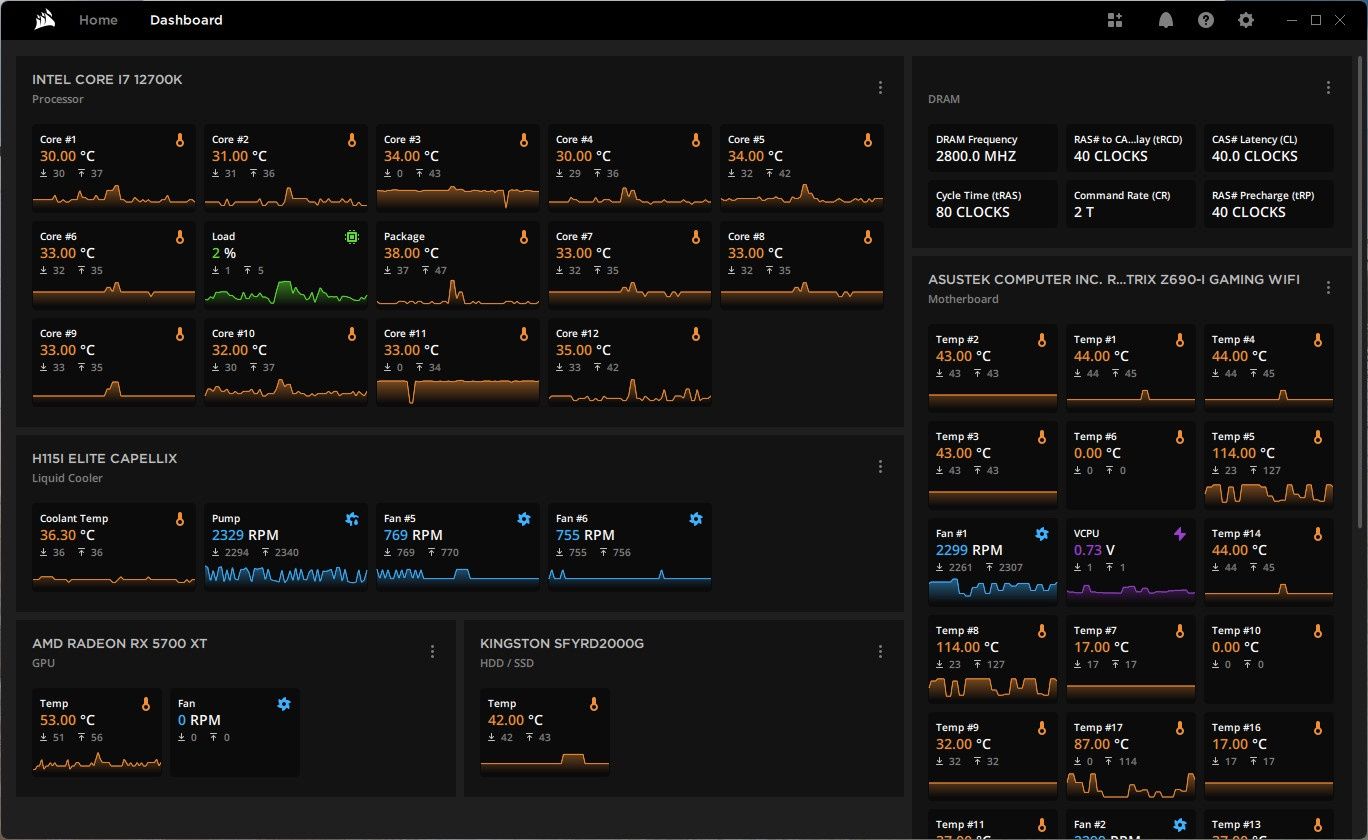
Task: Click the "H115I ELITE CAPELLIX" title
Action: [104, 459]
